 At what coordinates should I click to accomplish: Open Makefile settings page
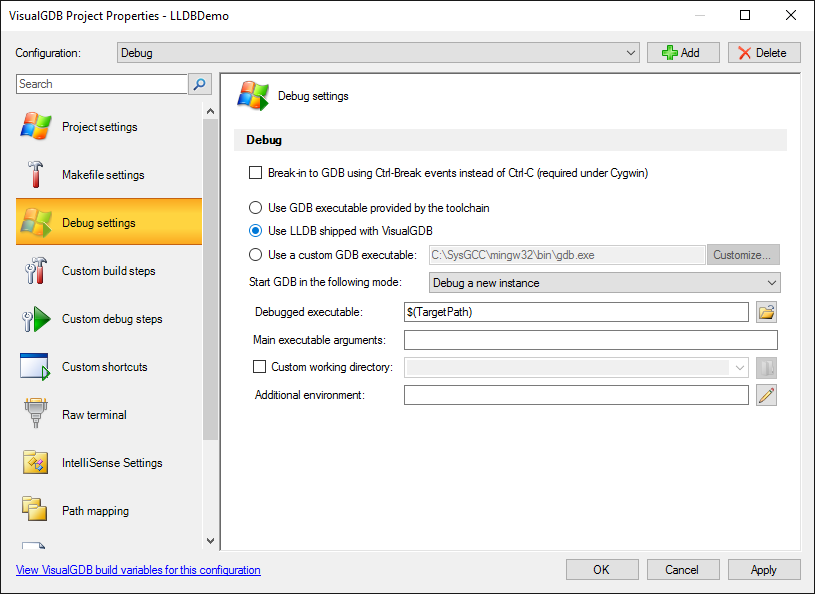click(109, 174)
